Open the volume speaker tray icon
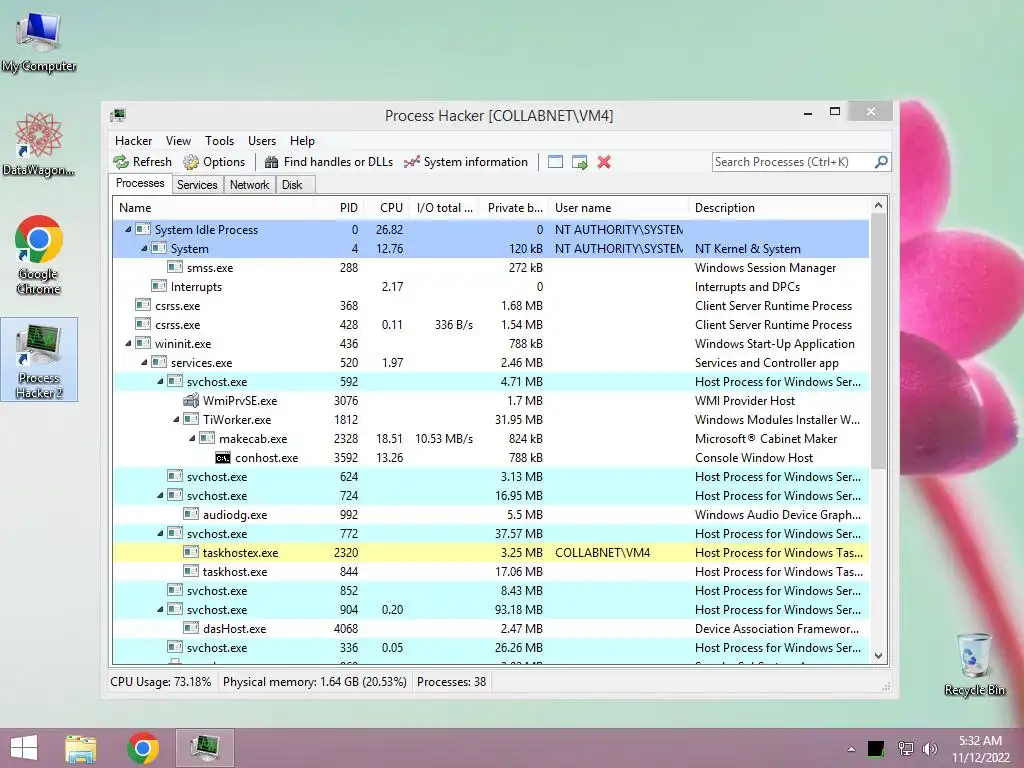The image size is (1024, 768). pyautogui.click(x=929, y=748)
